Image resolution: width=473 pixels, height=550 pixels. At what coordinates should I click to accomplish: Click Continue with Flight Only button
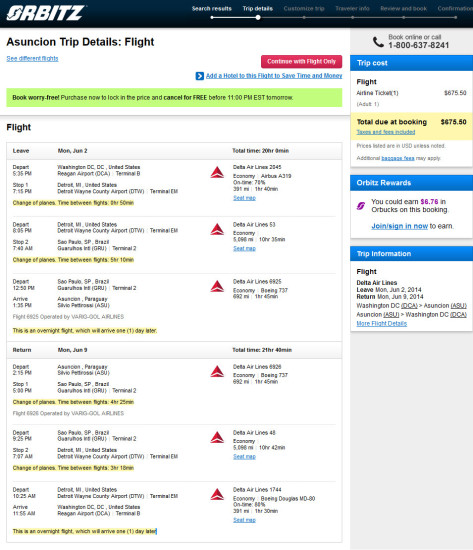301,62
